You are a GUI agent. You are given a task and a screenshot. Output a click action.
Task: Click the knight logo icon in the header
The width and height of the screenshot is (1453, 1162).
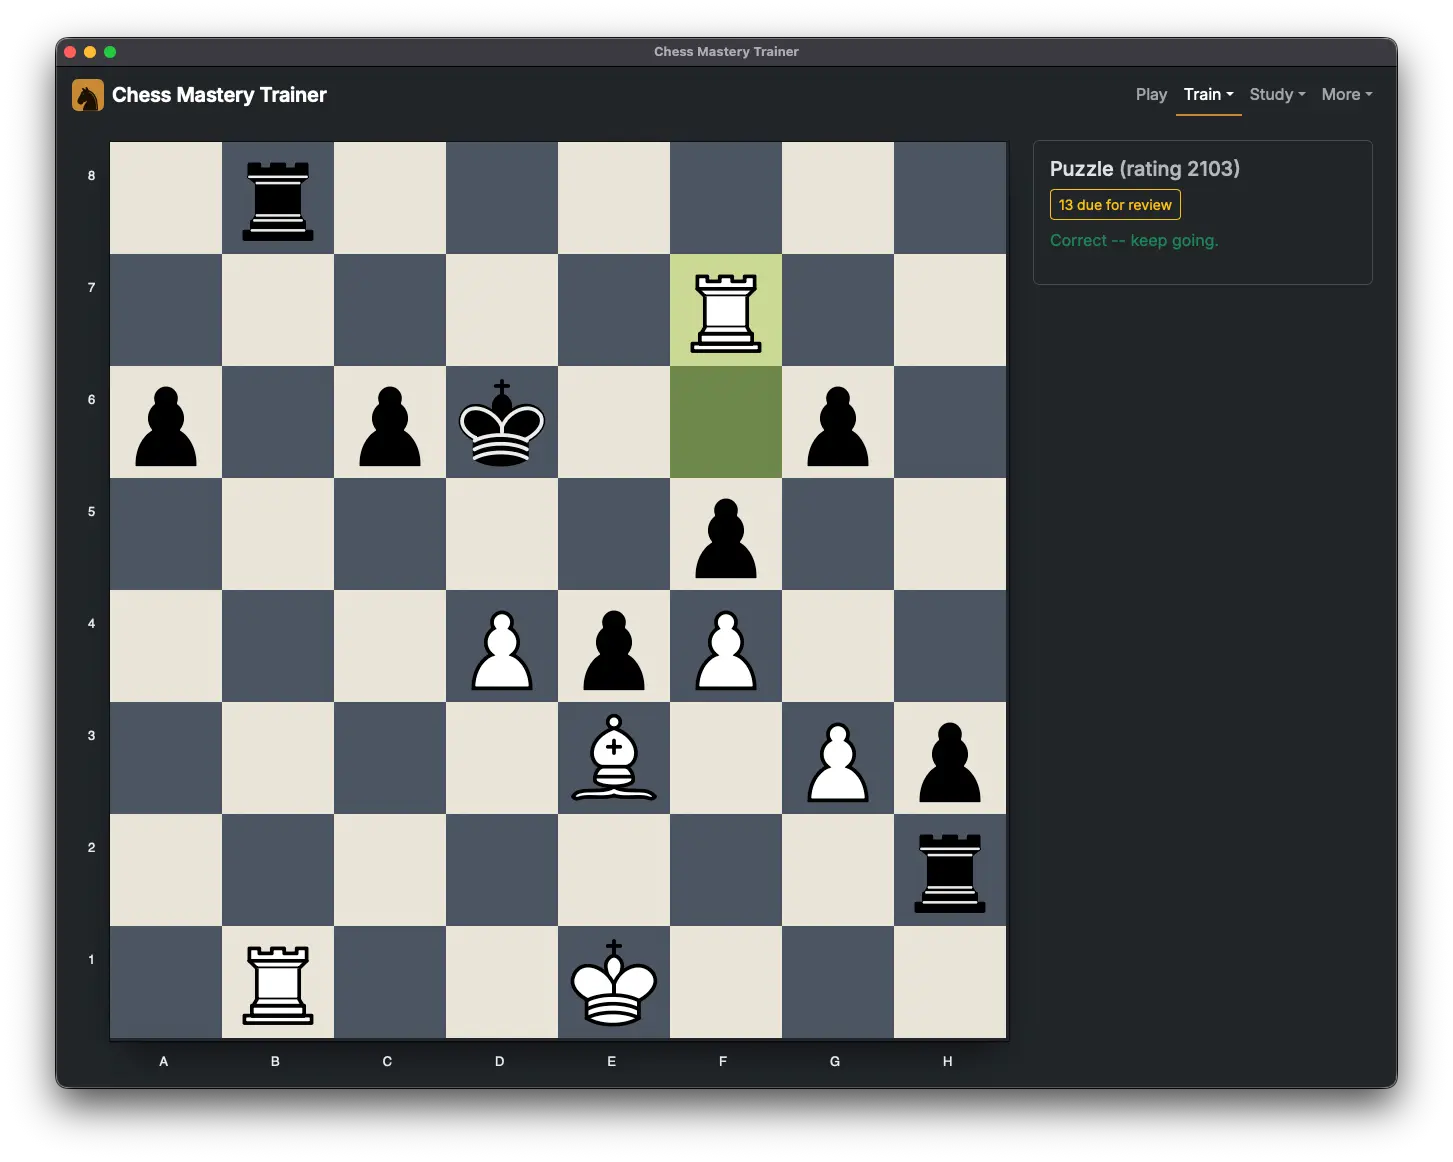[x=88, y=95]
